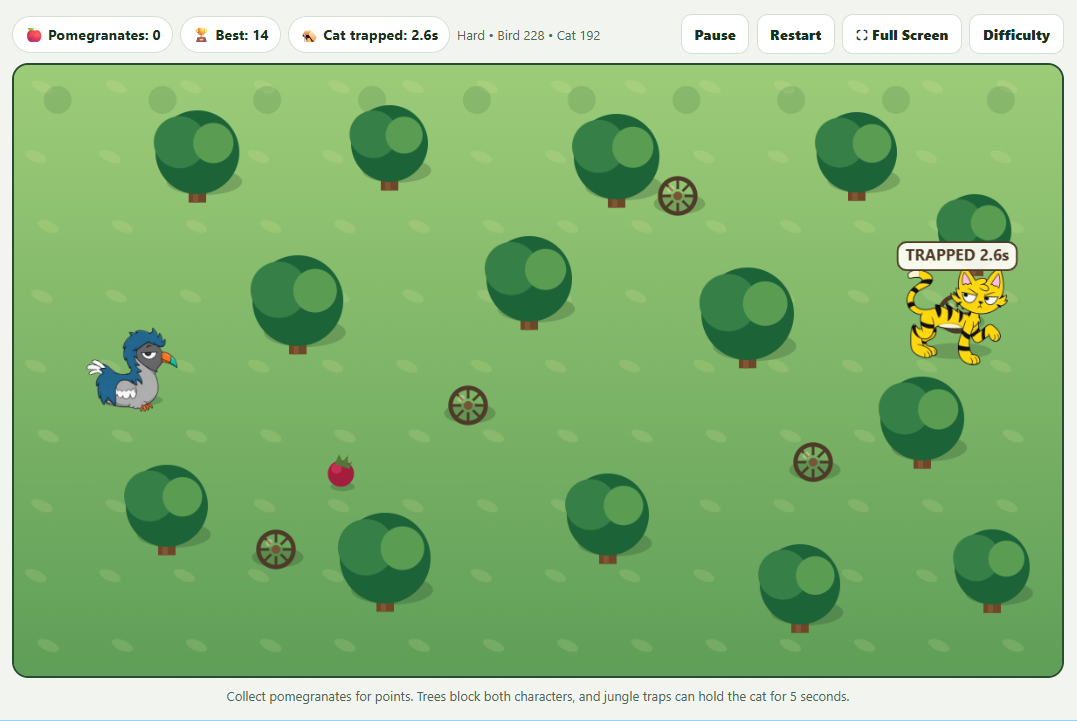Click the pomegranate icon in the score counter
Screen dimensions: 1077x721
click(x=34, y=35)
